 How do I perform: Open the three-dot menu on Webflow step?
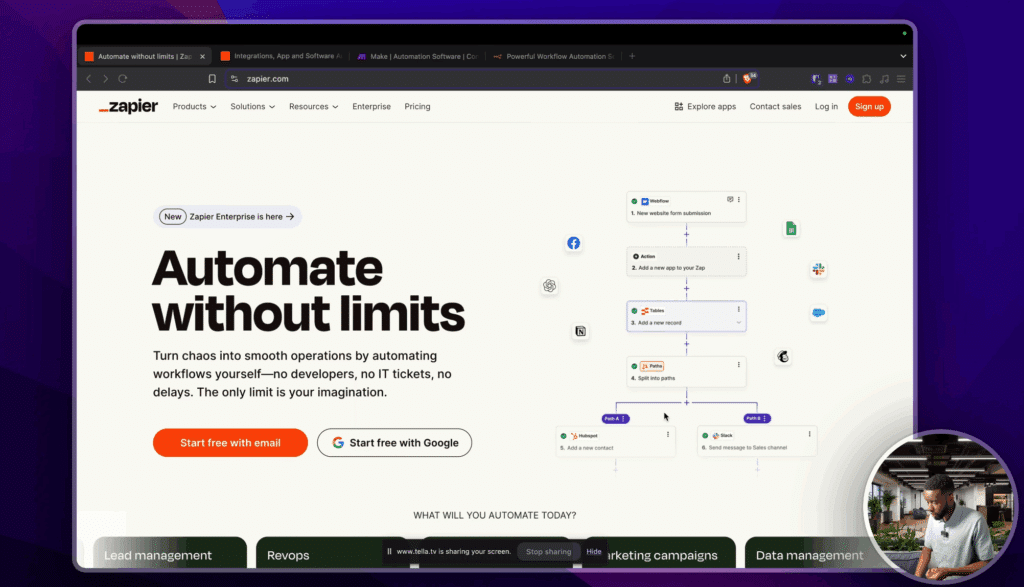pos(739,201)
